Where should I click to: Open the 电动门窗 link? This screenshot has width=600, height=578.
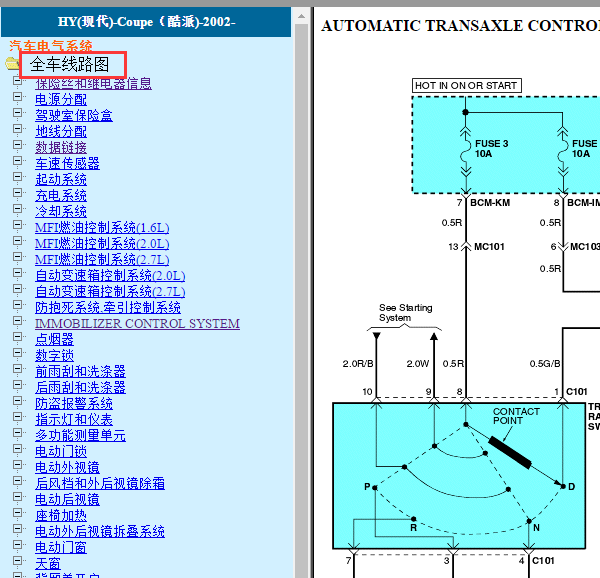tap(61, 548)
